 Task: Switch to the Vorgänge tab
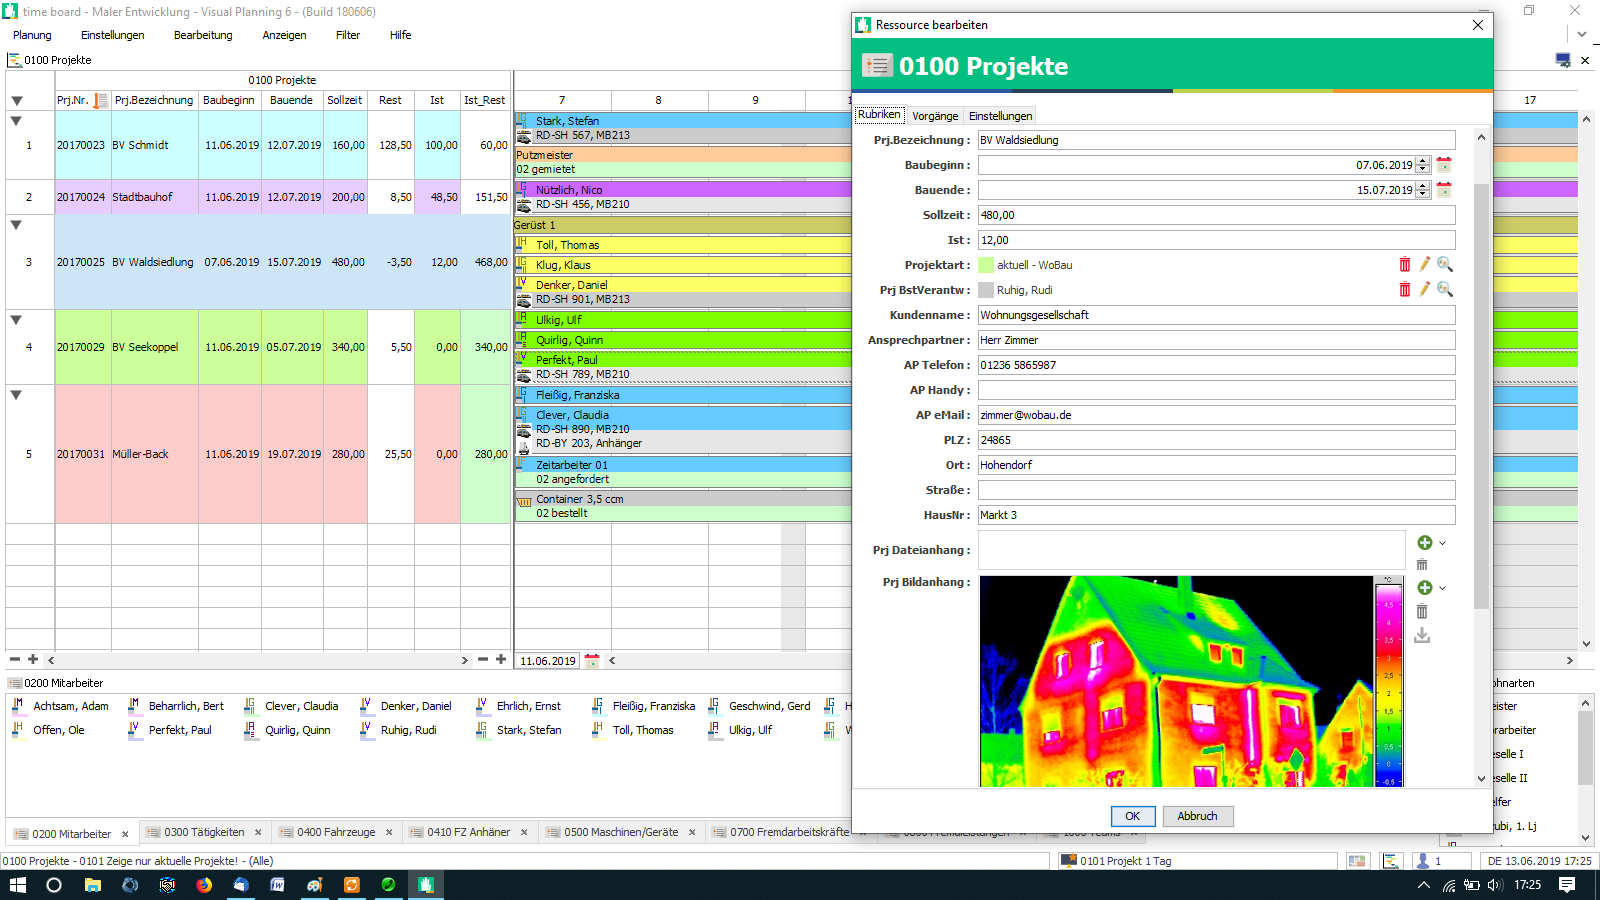coord(934,116)
